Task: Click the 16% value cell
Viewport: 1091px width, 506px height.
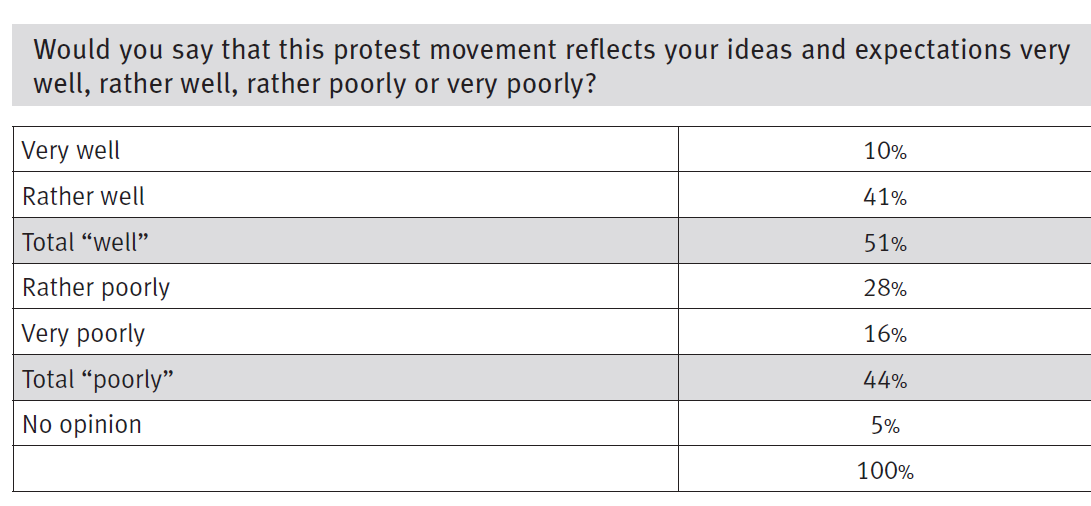Action: 885,335
